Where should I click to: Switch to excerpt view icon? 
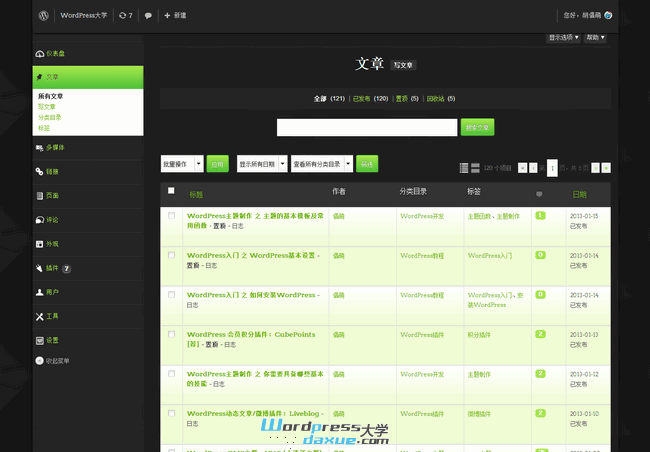click(x=475, y=168)
